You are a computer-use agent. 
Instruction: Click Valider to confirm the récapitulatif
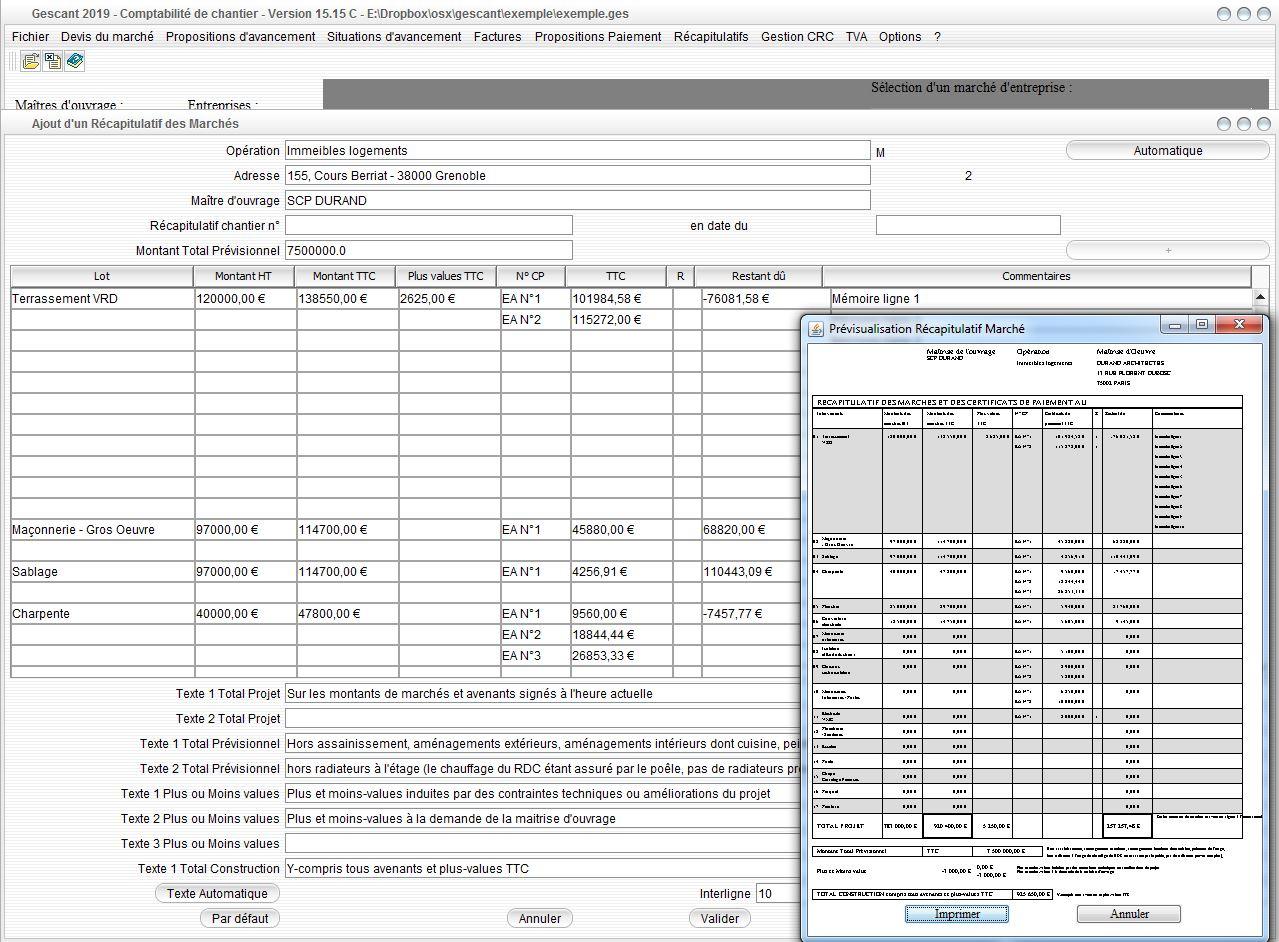(720, 918)
